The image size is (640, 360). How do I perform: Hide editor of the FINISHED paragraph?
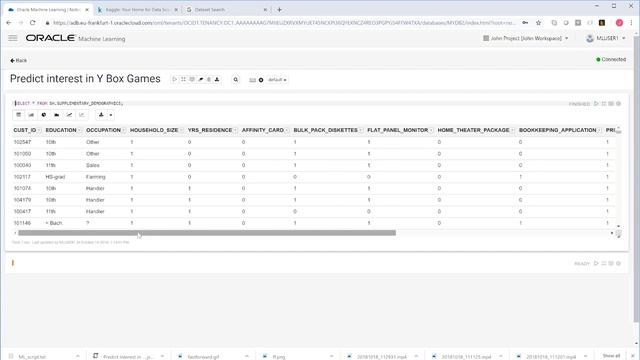point(604,104)
